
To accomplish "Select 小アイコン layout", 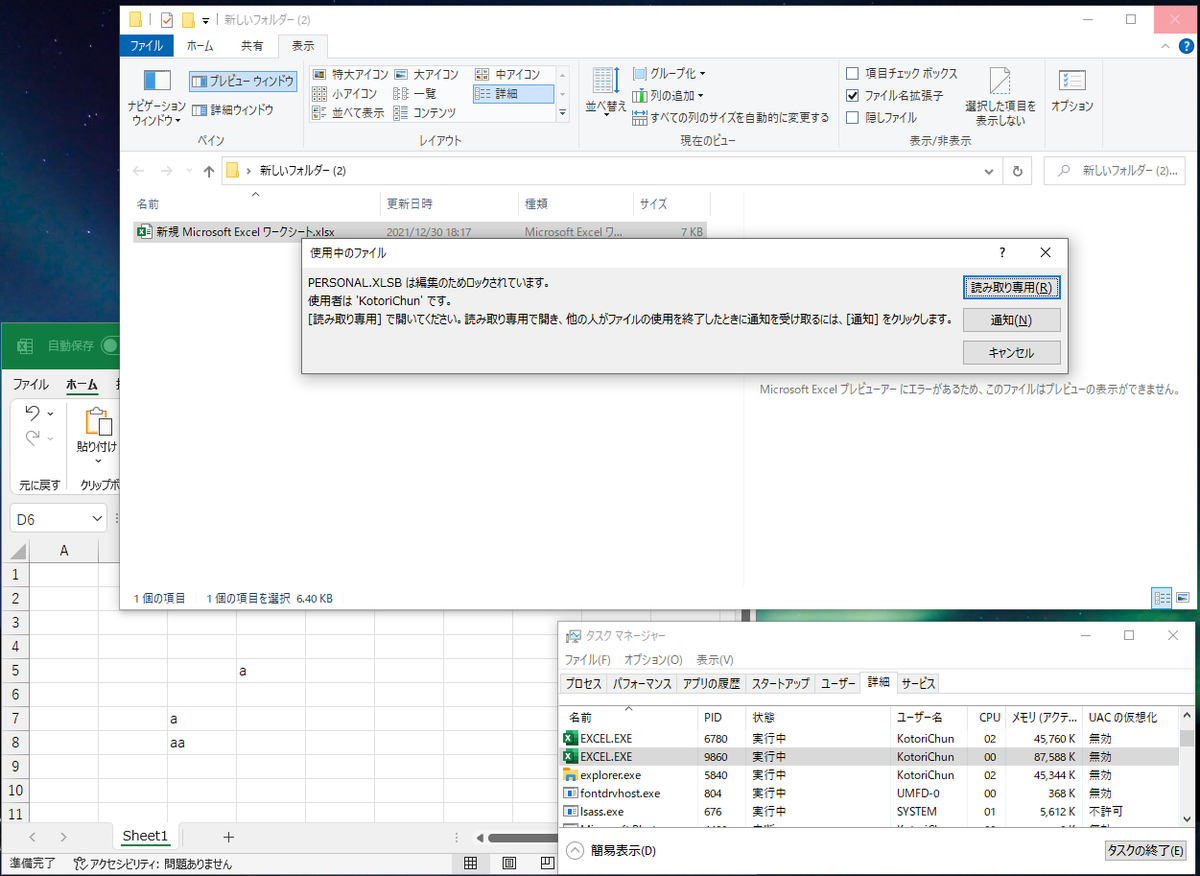I will [344, 94].
